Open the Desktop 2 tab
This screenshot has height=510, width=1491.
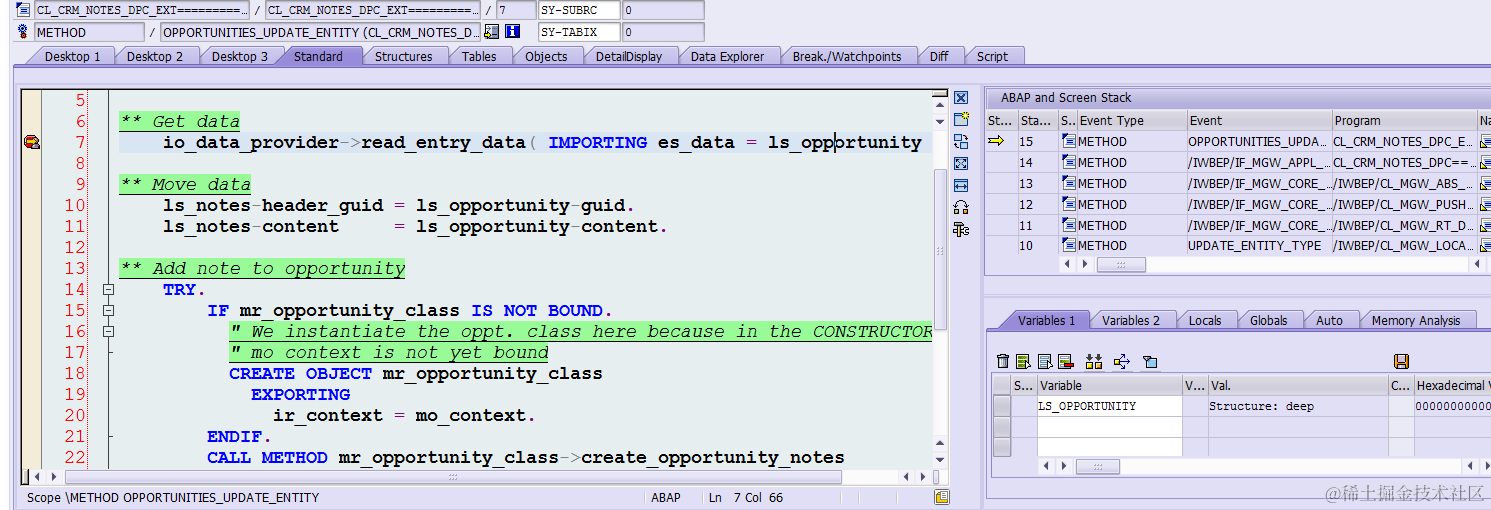155,57
